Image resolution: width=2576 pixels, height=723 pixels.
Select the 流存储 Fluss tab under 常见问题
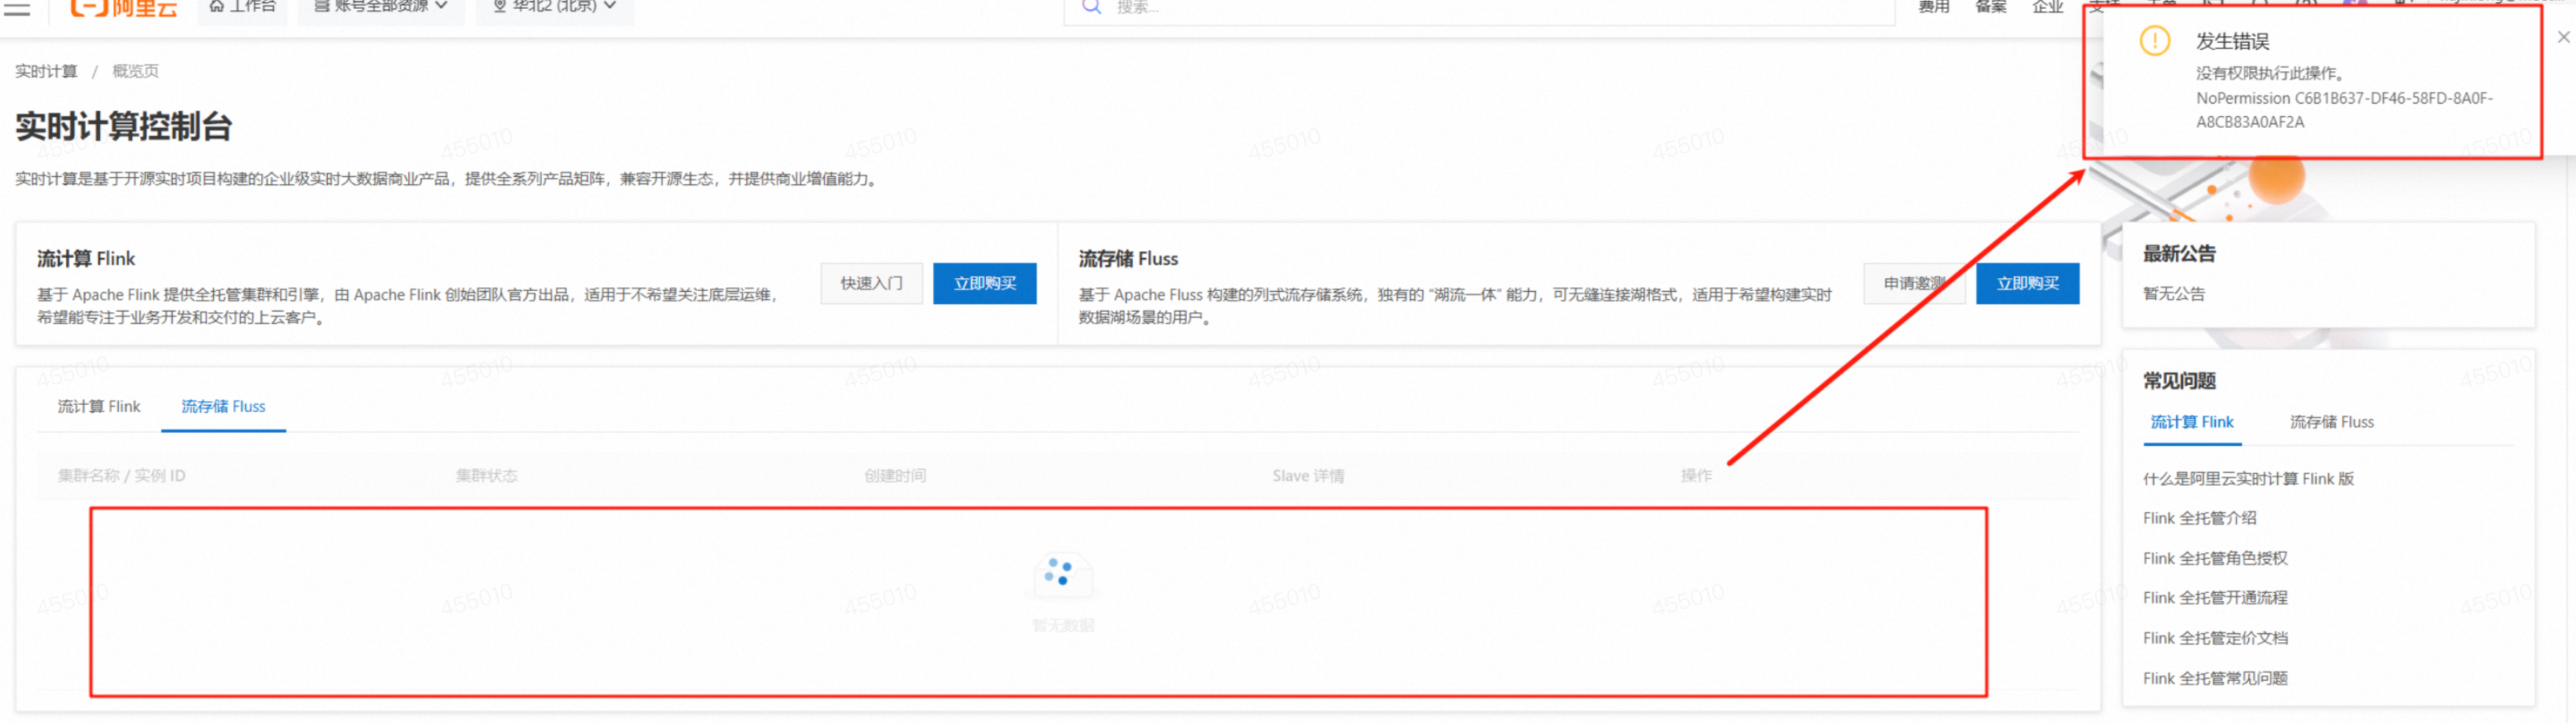pyautogui.click(x=2331, y=423)
